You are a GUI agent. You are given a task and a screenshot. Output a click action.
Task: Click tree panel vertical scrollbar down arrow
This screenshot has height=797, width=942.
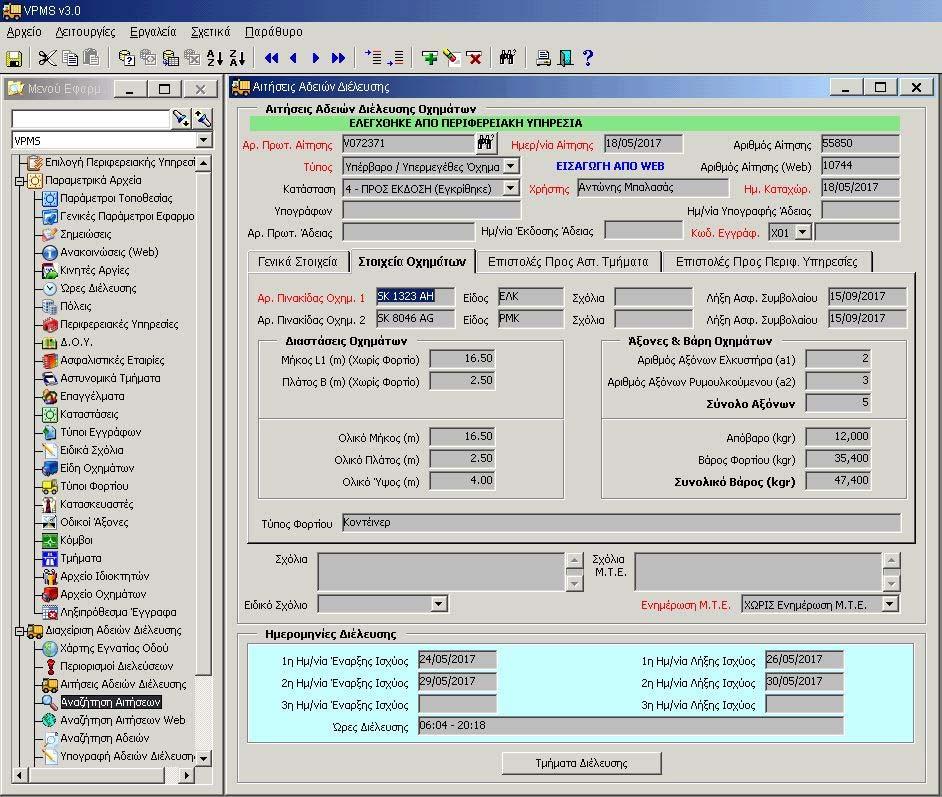tap(204, 757)
